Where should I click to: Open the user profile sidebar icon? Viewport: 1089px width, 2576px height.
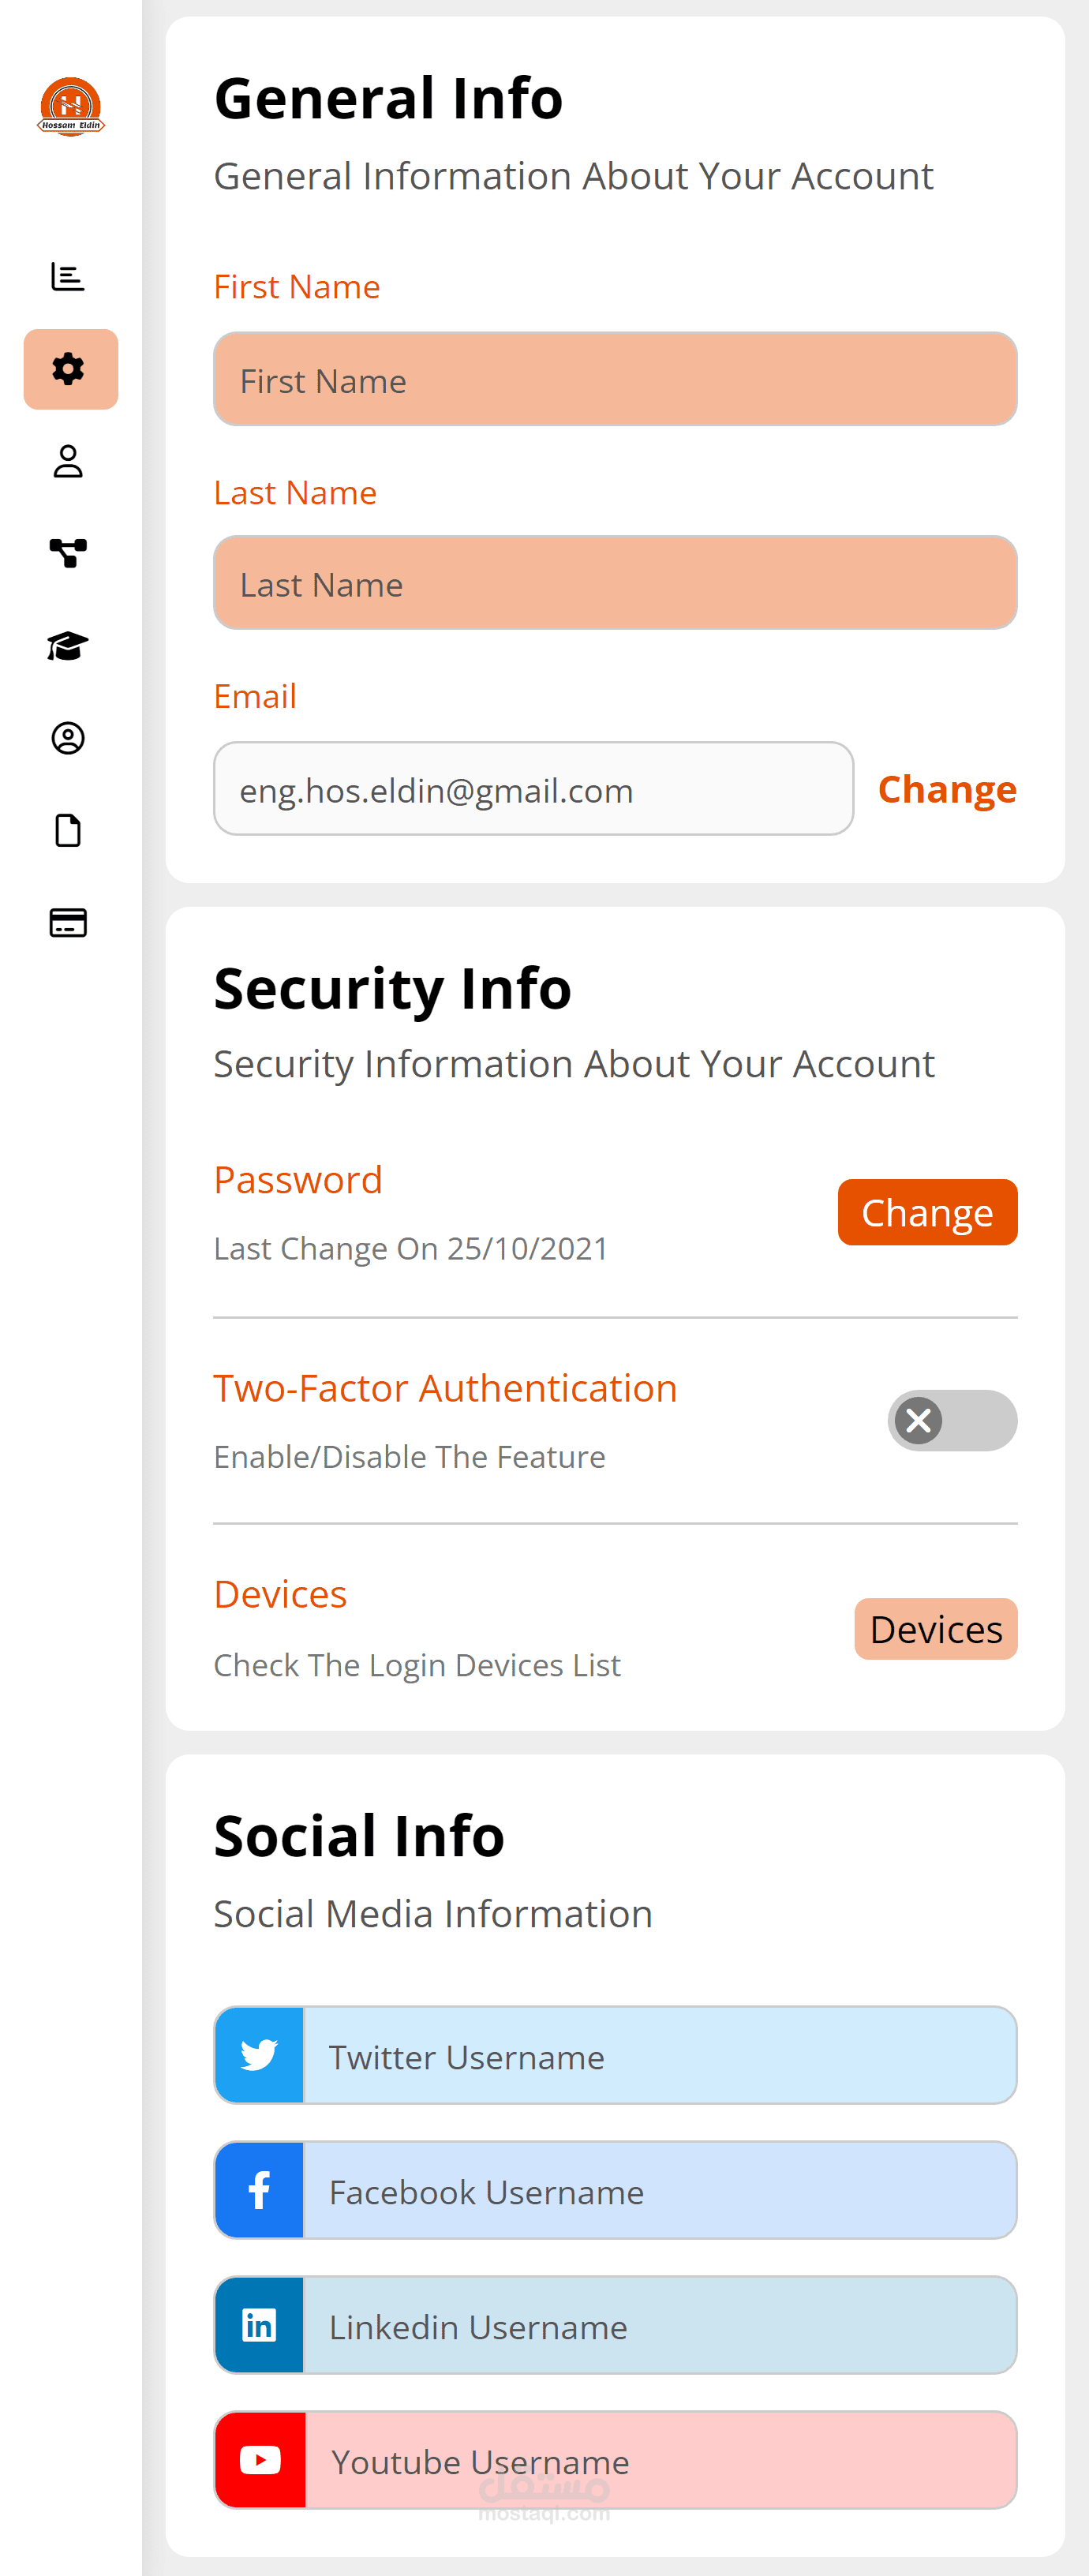(68, 461)
